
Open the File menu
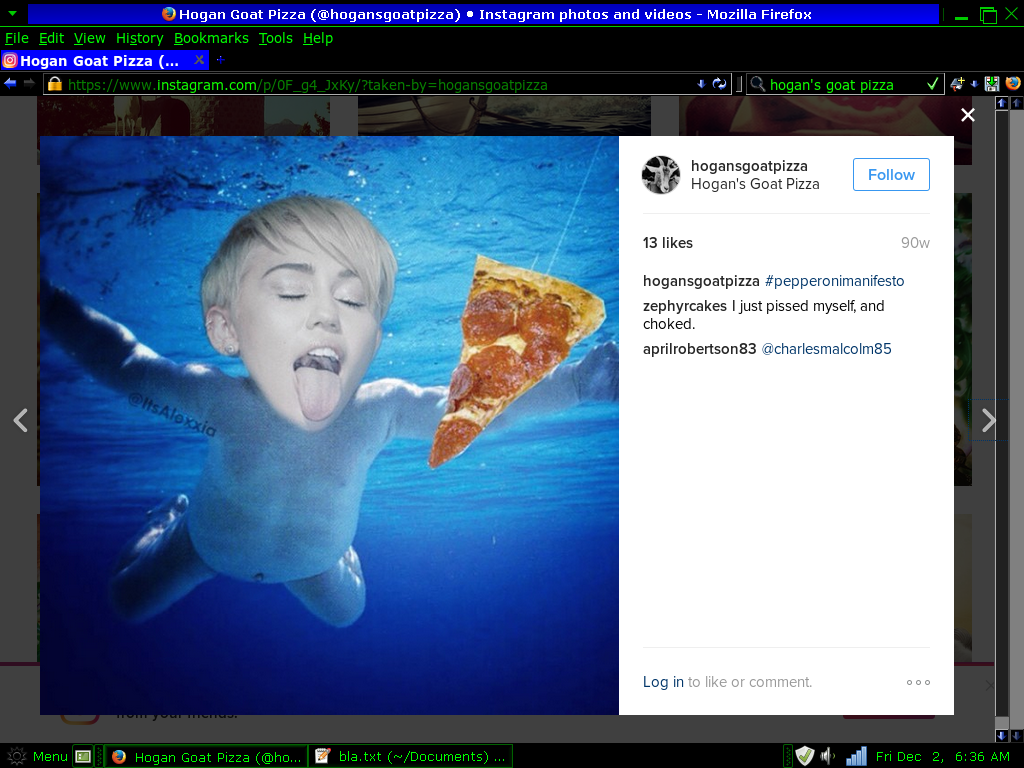tap(16, 38)
